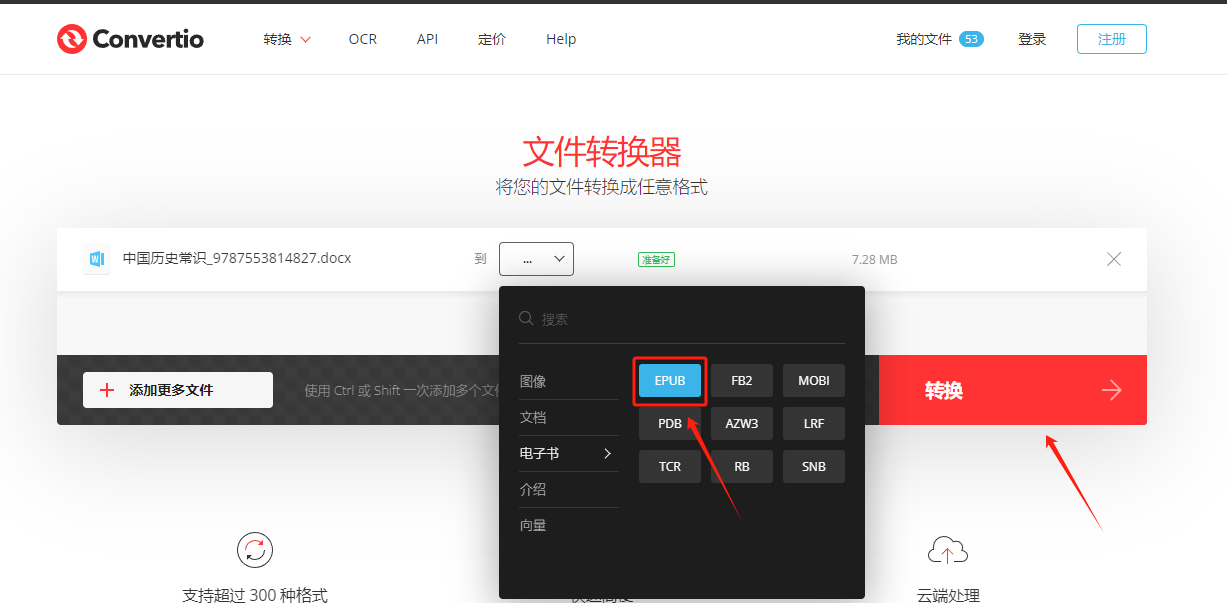
Task: Select MOBI as output format
Action: [x=813, y=380]
